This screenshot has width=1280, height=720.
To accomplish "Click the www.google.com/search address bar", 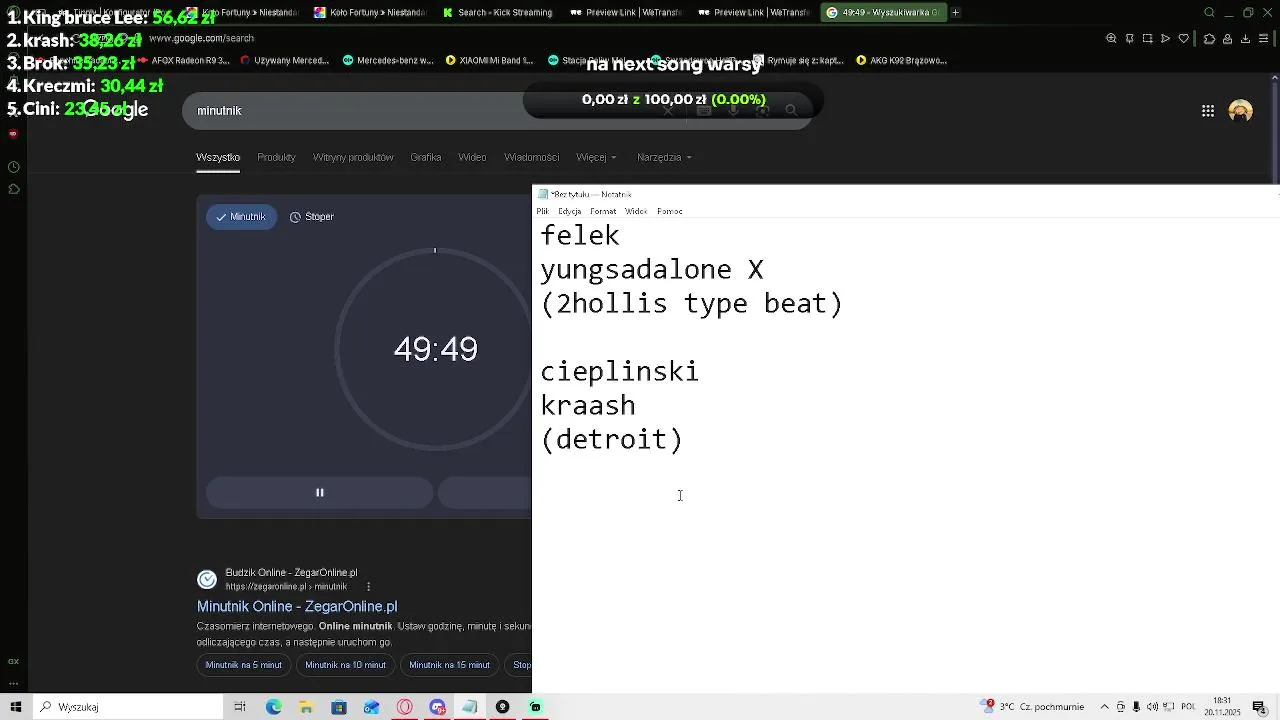I will (x=201, y=38).
